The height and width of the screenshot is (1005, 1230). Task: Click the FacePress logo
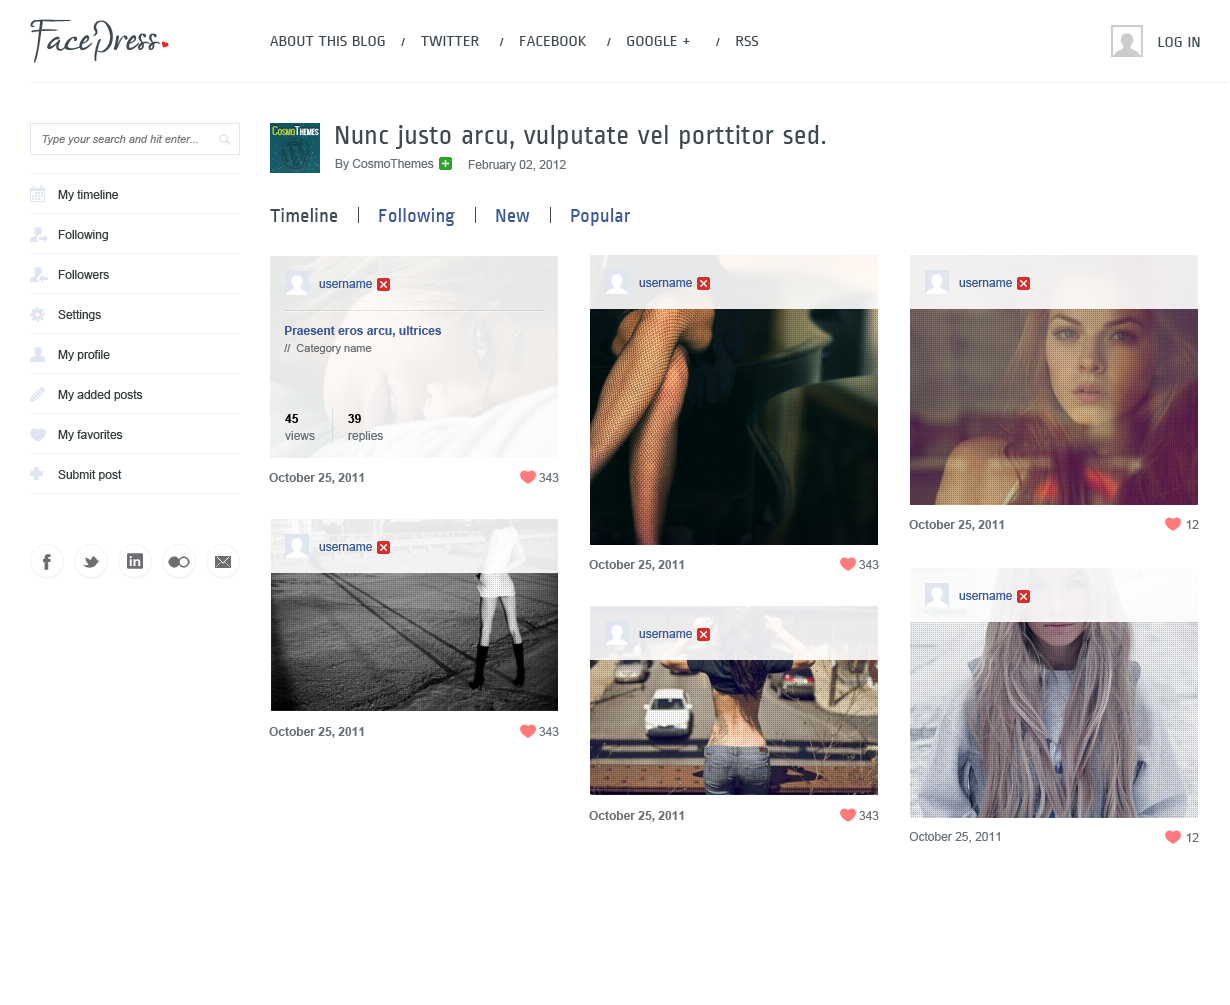(x=99, y=41)
